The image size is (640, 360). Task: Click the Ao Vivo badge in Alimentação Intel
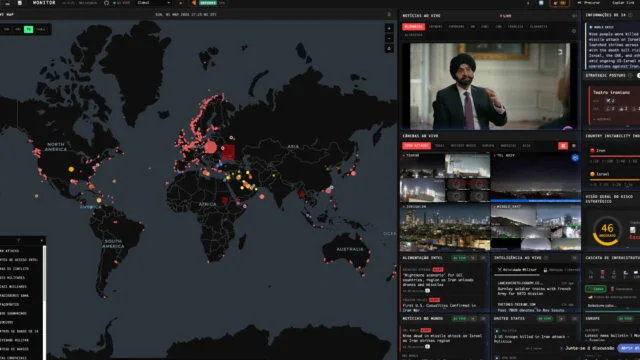[460, 258]
